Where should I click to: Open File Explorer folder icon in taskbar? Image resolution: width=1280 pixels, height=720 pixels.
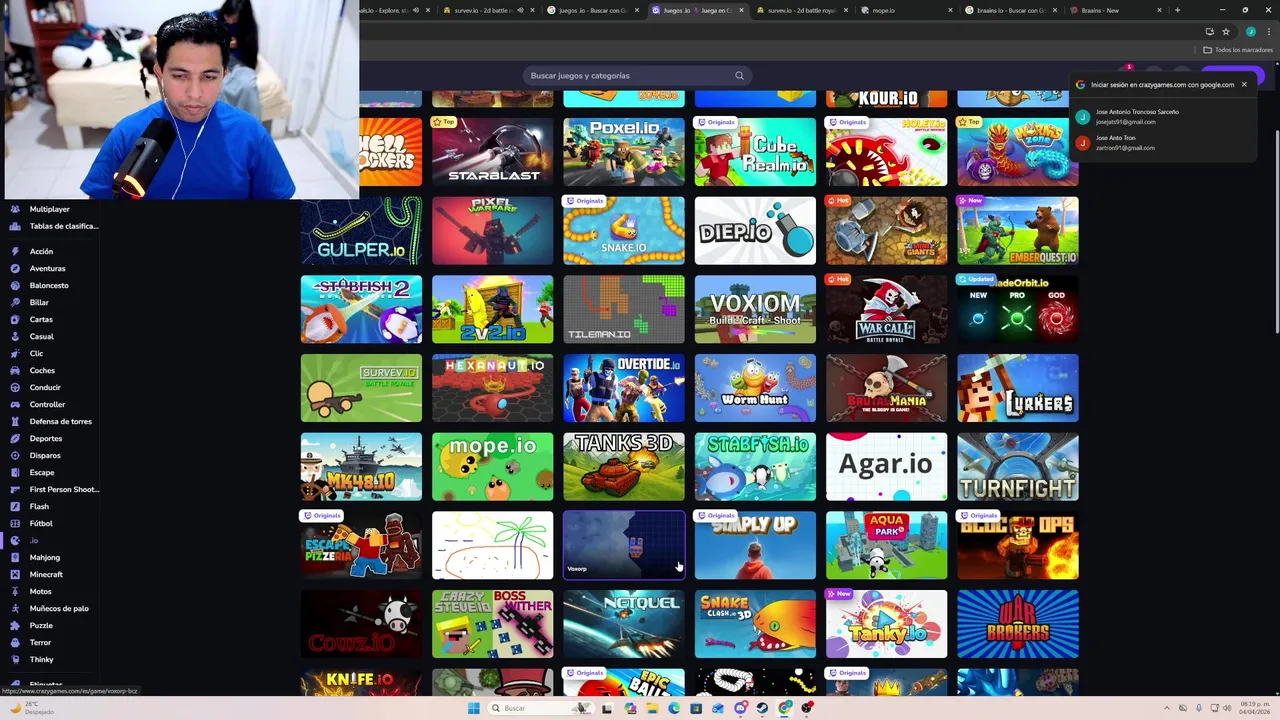pyautogui.click(x=651, y=708)
